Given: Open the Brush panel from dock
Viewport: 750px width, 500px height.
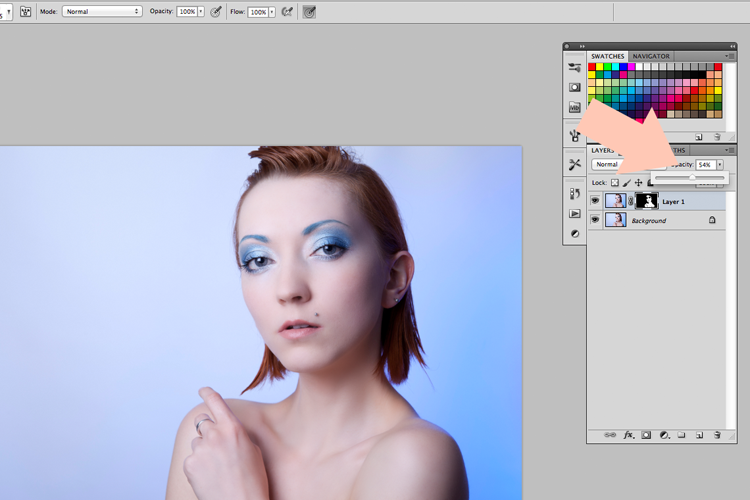Looking at the screenshot, I should [574, 67].
